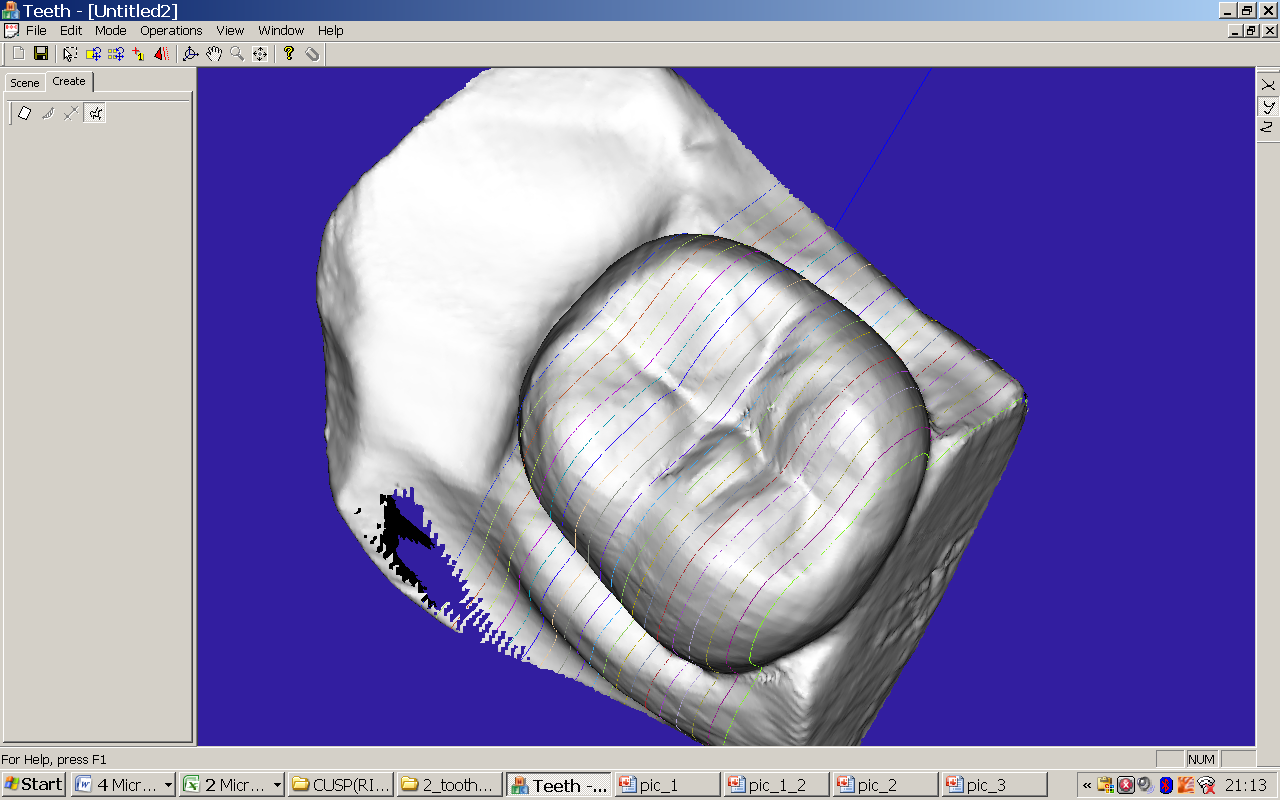This screenshot has width=1280, height=800.
Task: Choose the red mirror tool icon
Action: (161, 53)
